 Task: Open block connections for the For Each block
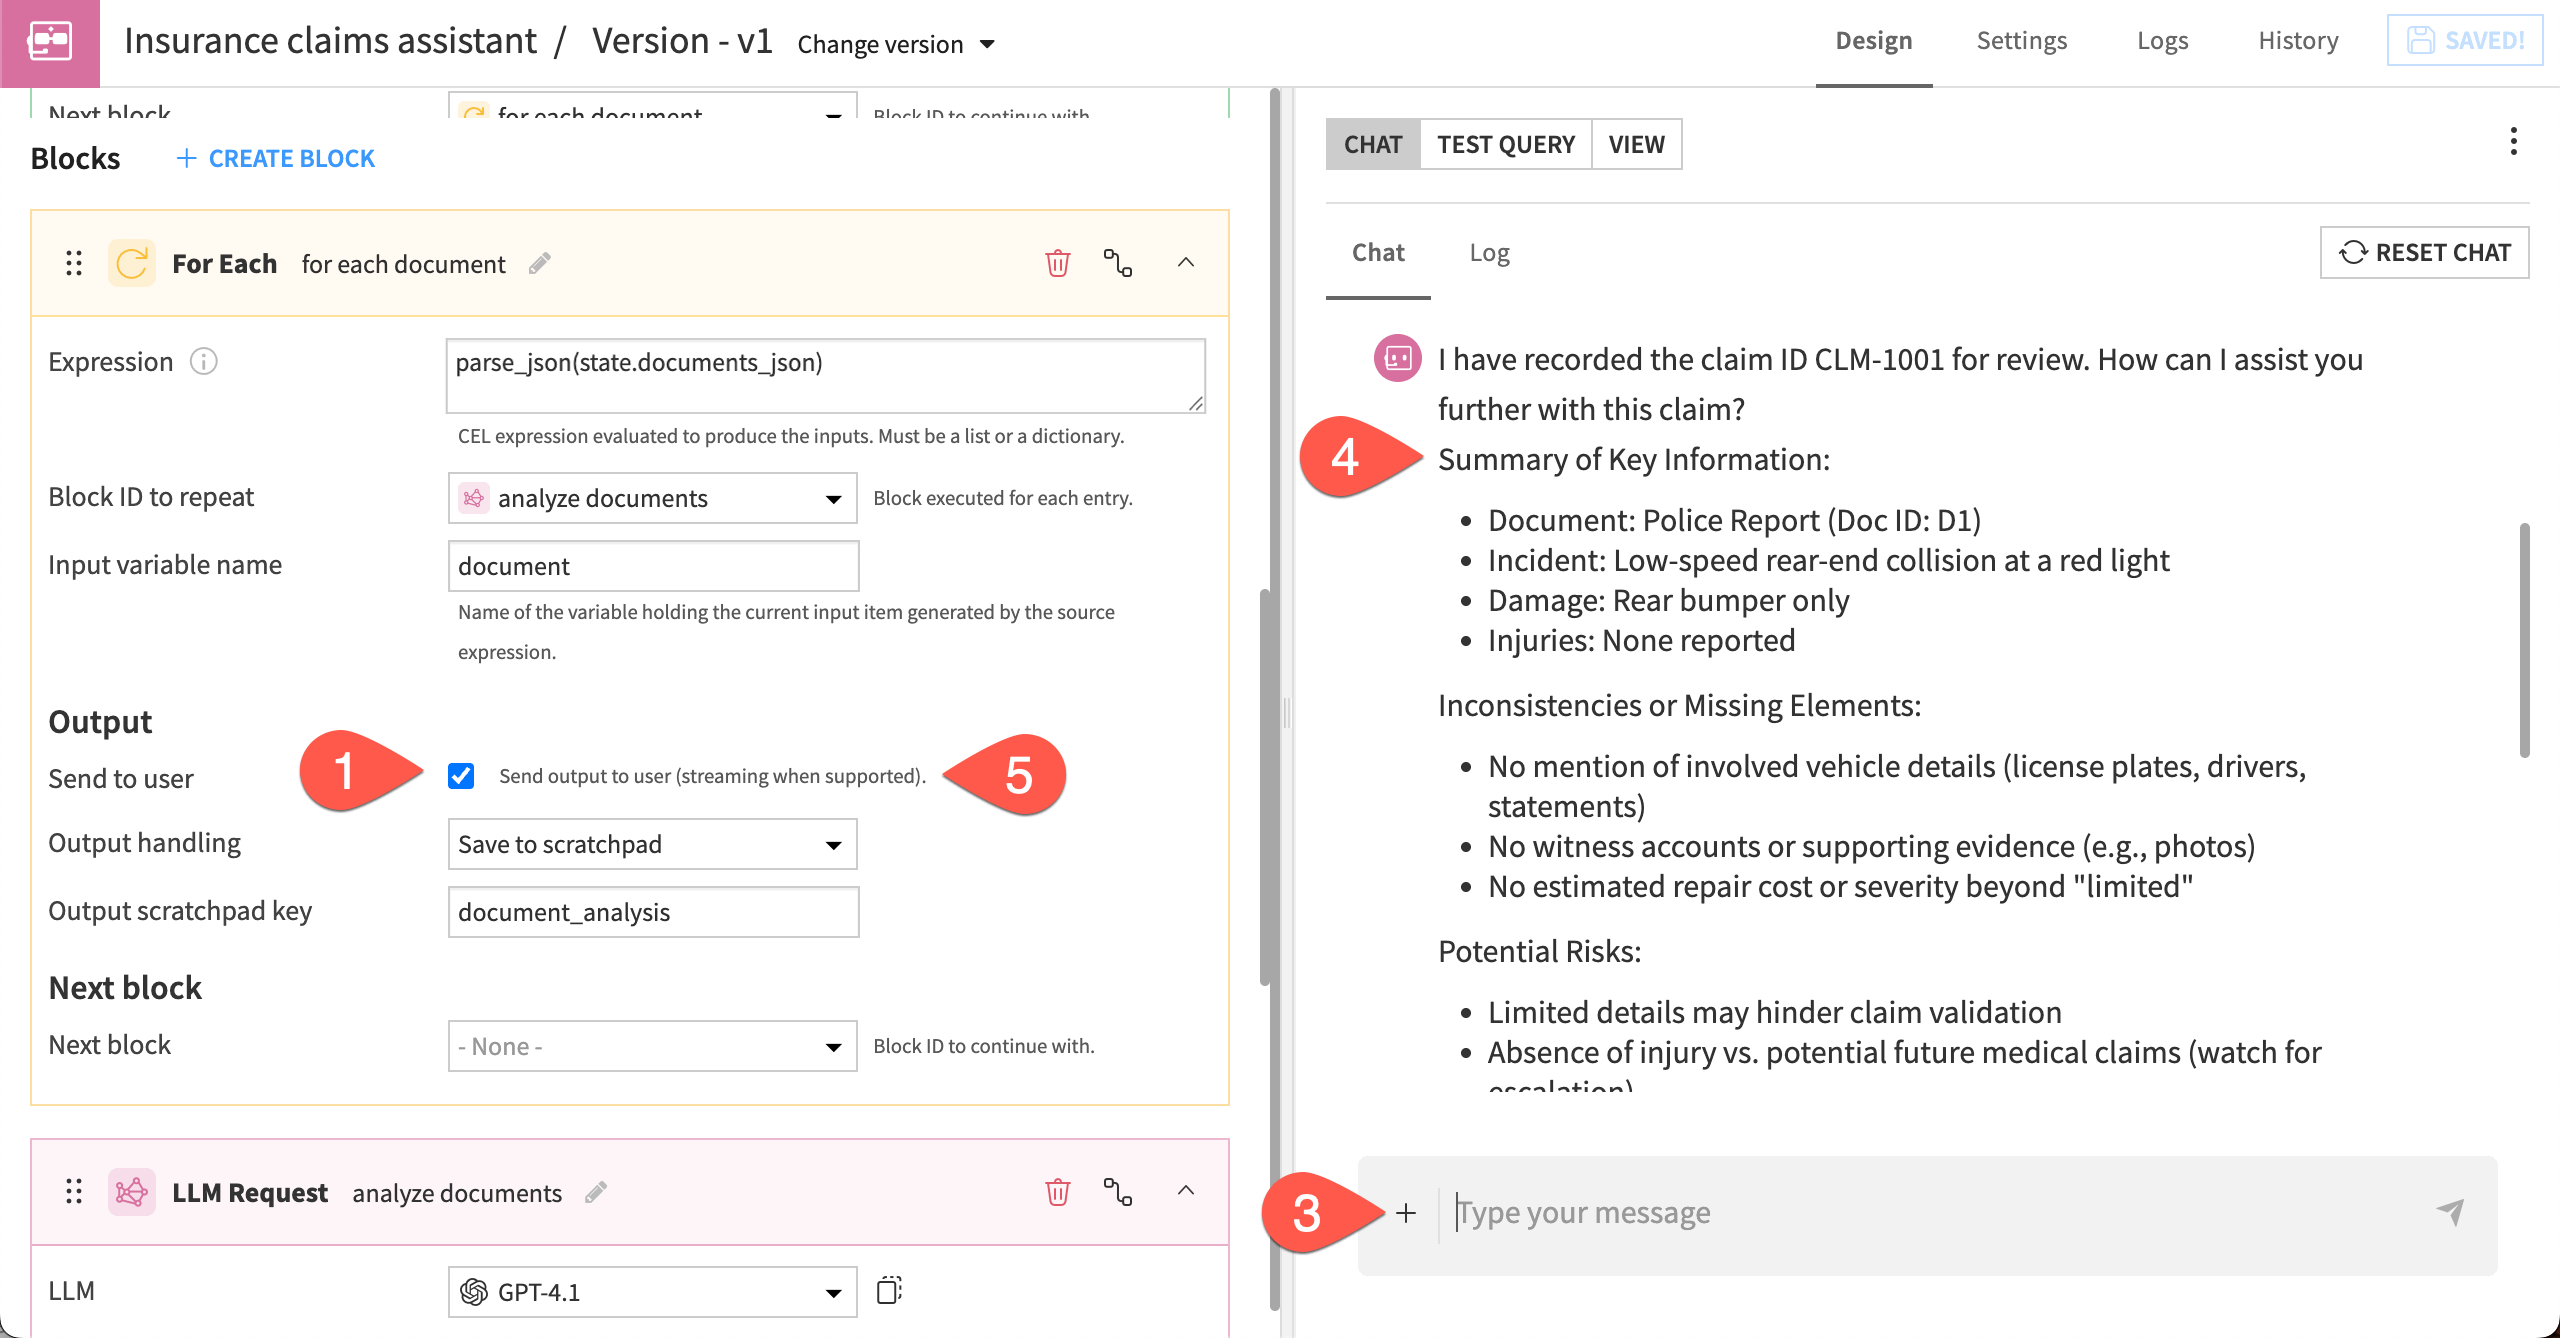(x=1119, y=263)
